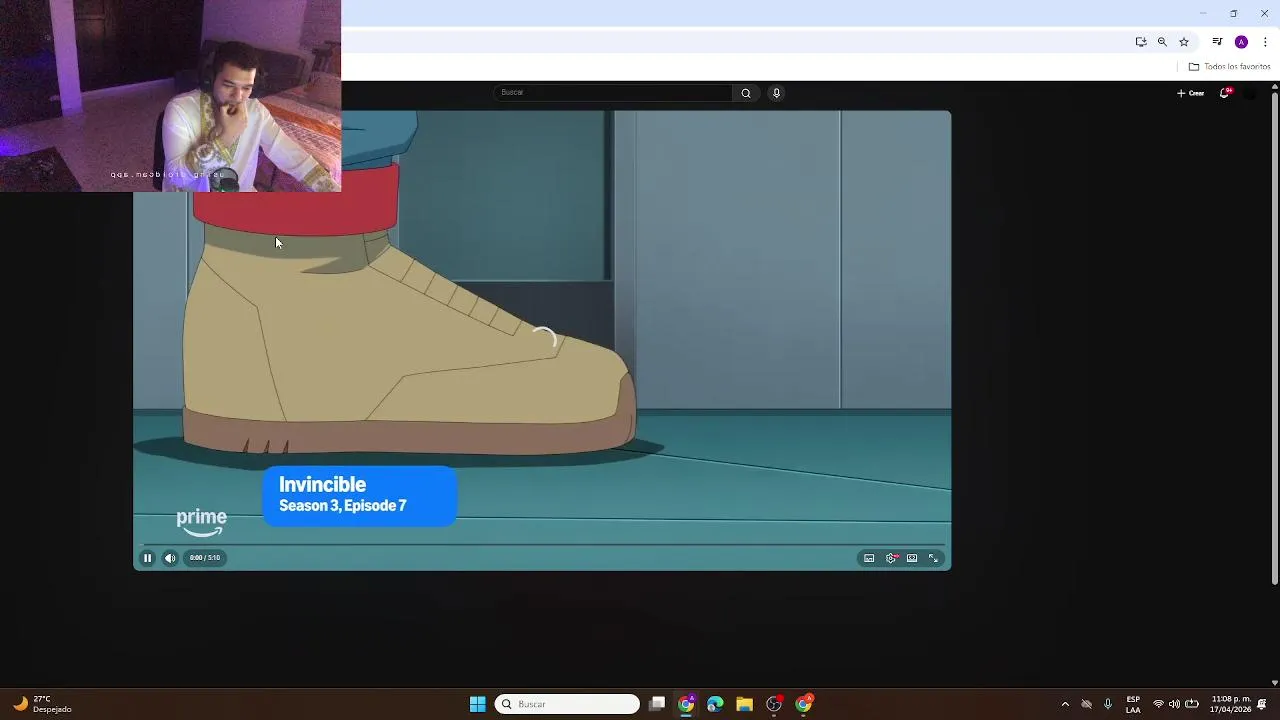Open the Windows notification center icon
Viewport: 1280px width, 720px height.
[x=1263, y=704]
